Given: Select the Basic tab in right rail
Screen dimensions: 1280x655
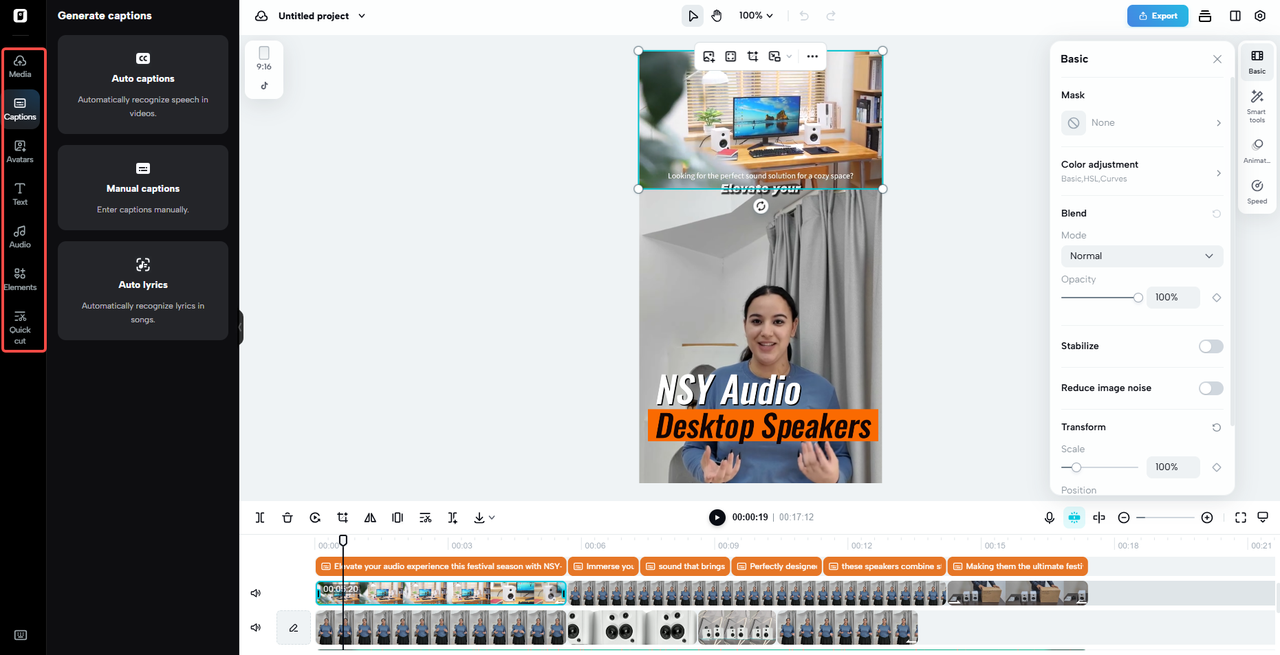Looking at the screenshot, I should (1257, 62).
